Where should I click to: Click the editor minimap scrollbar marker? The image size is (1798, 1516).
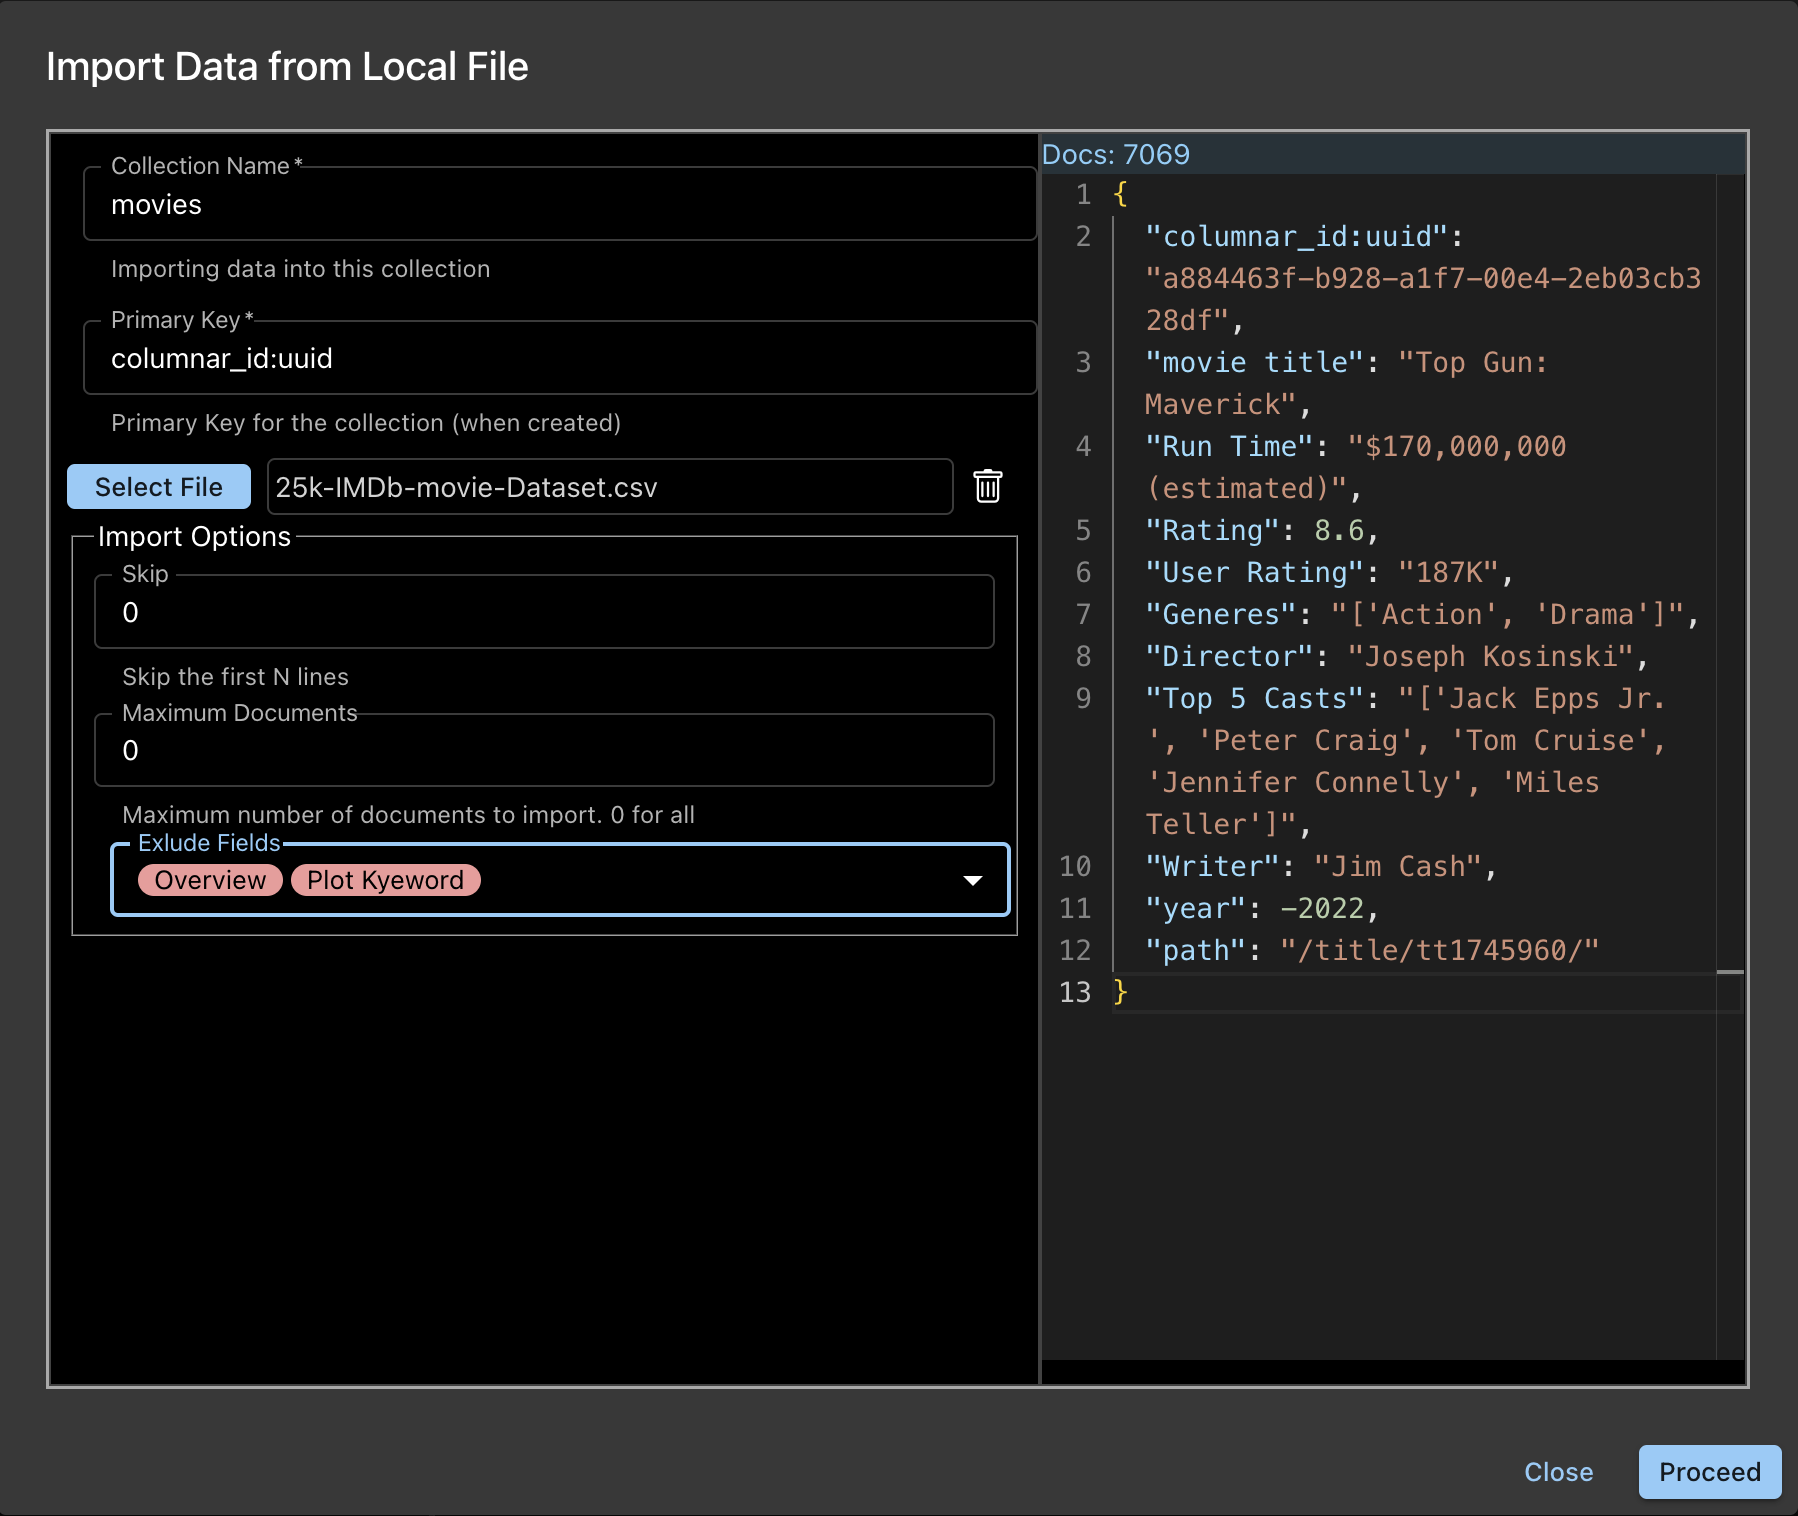1730,972
